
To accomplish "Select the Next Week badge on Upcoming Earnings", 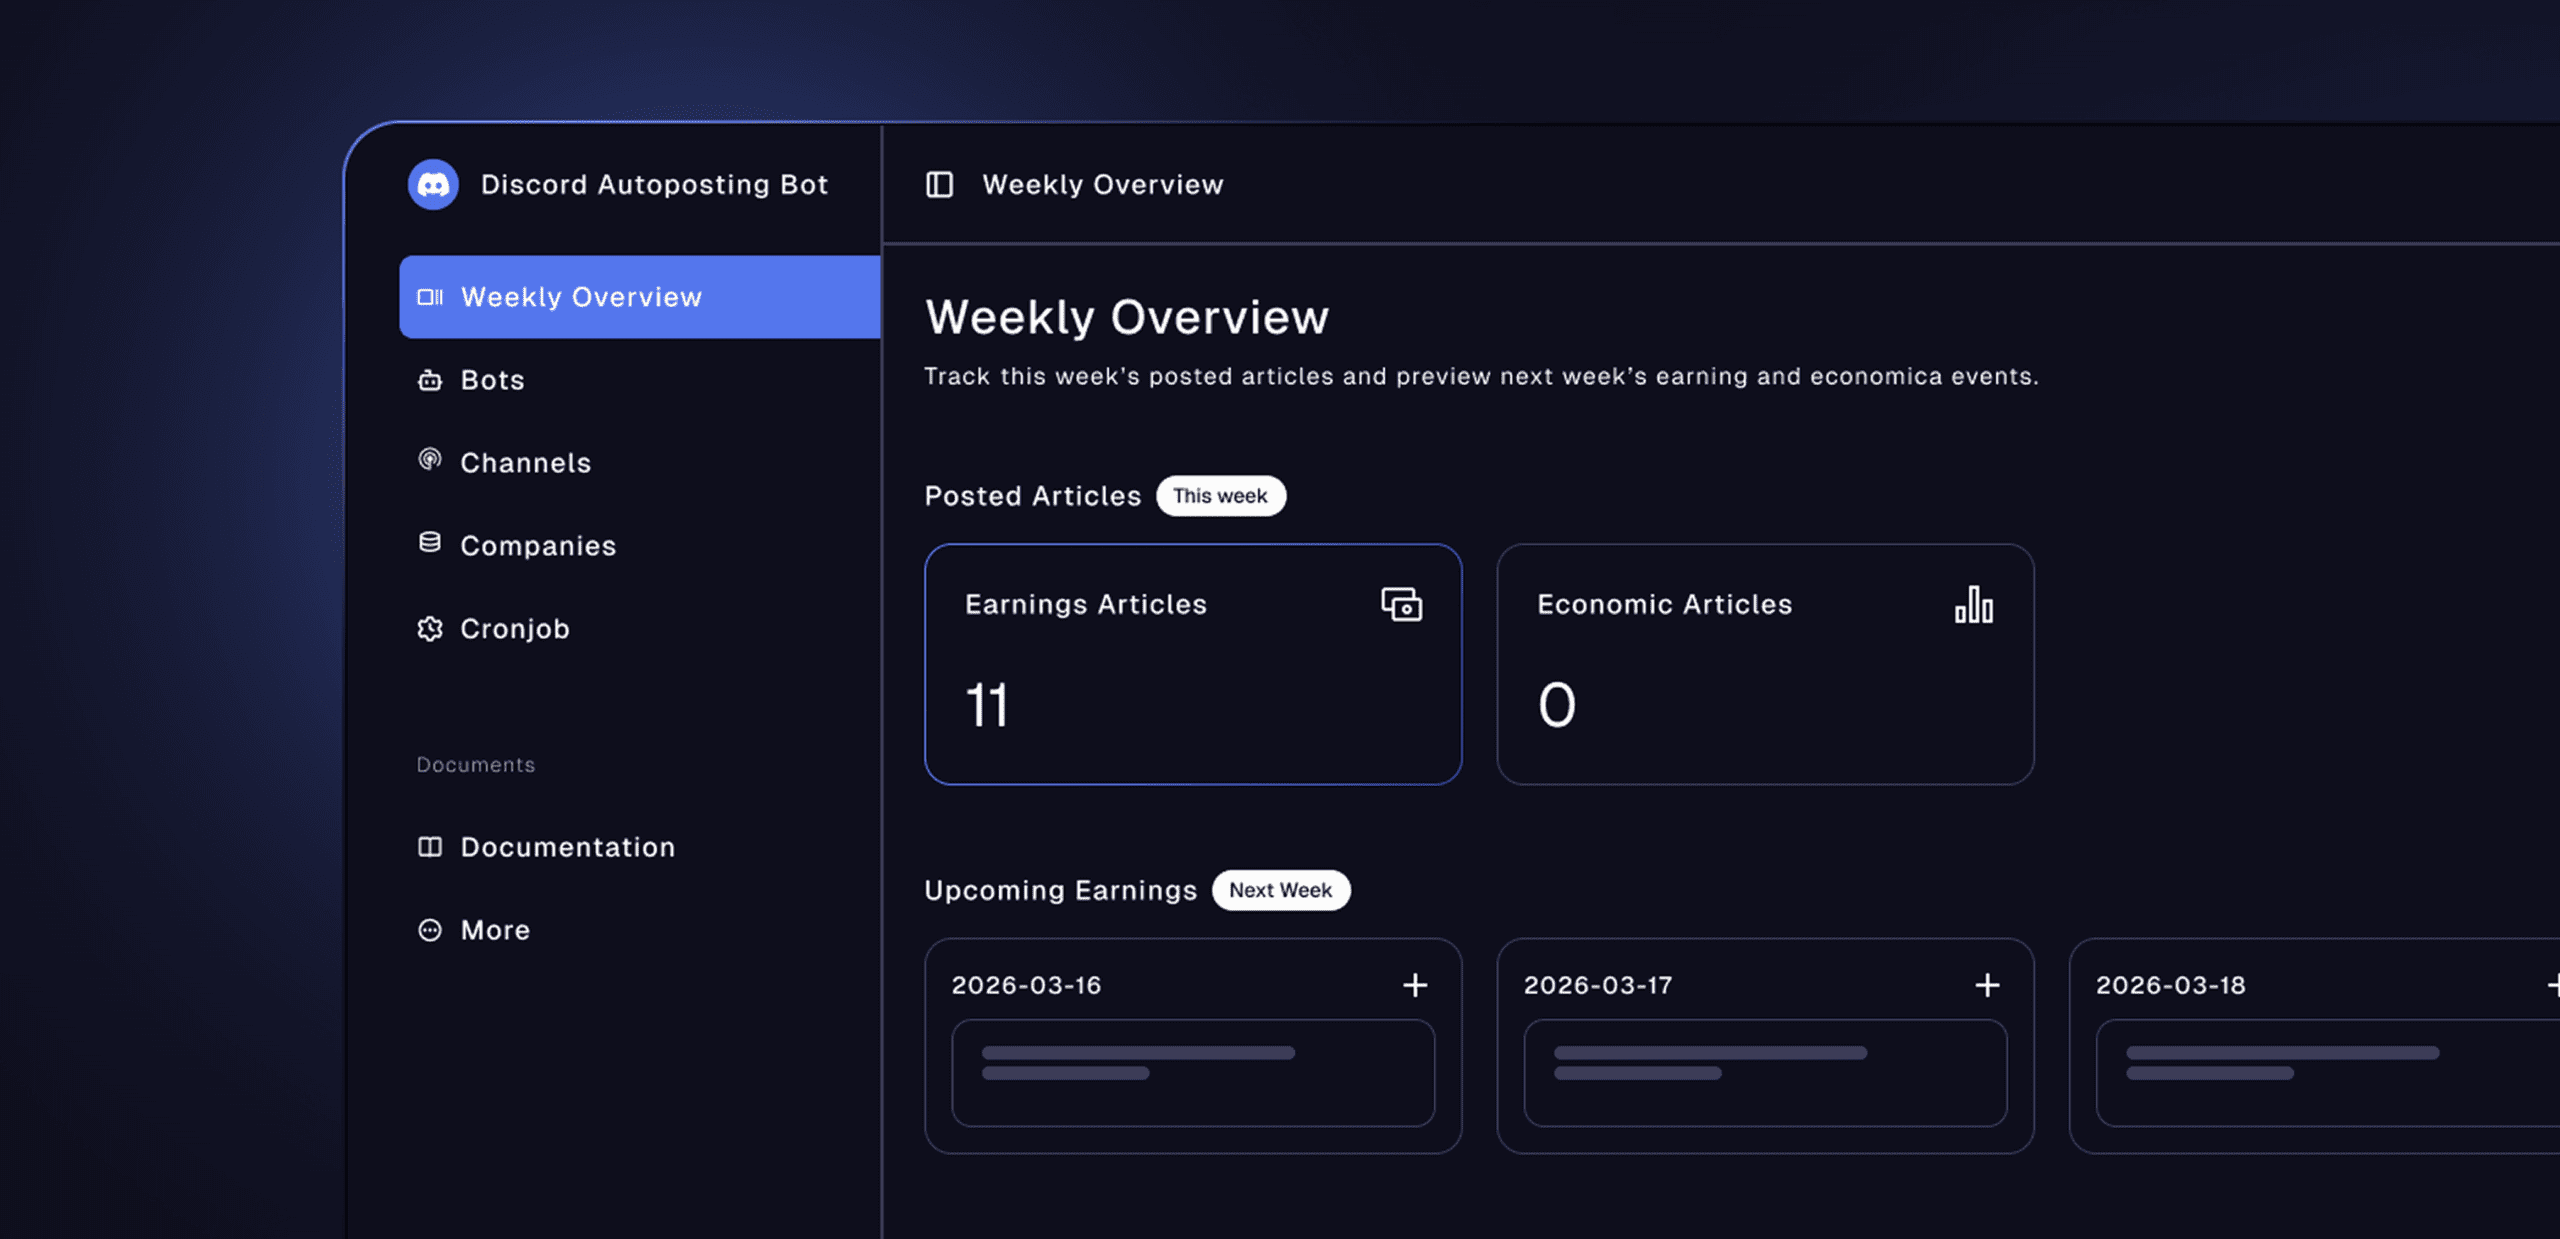I will (x=1281, y=890).
